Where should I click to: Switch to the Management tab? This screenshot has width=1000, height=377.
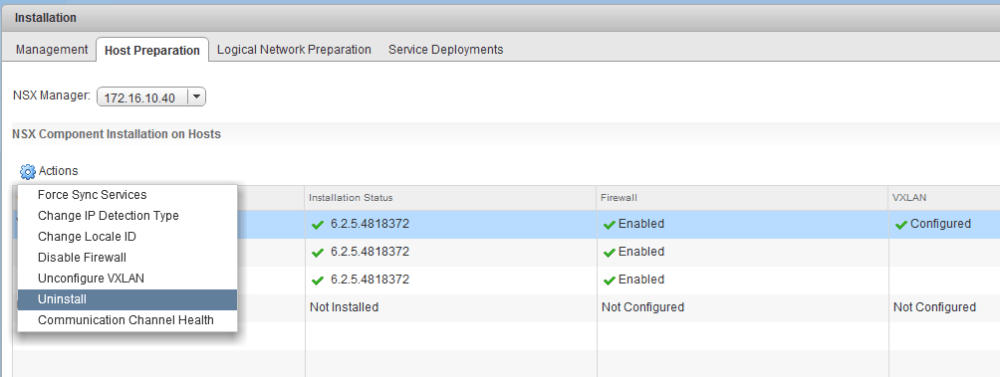coord(52,50)
